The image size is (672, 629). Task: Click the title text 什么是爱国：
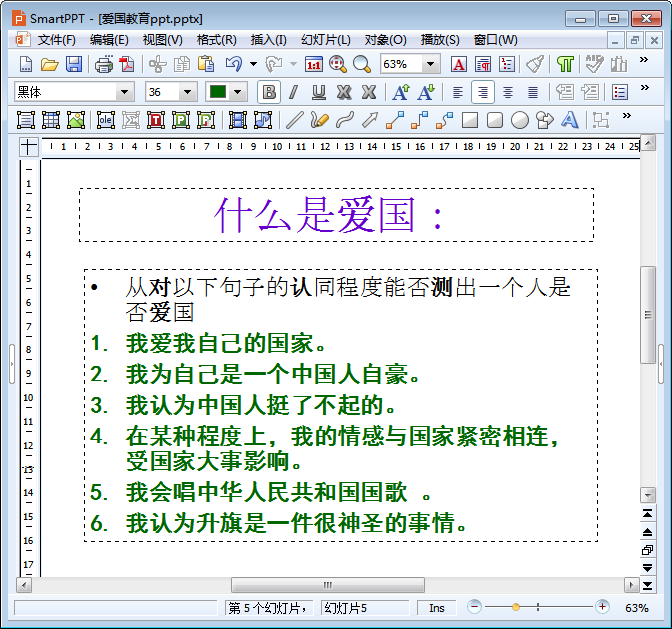(328, 214)
